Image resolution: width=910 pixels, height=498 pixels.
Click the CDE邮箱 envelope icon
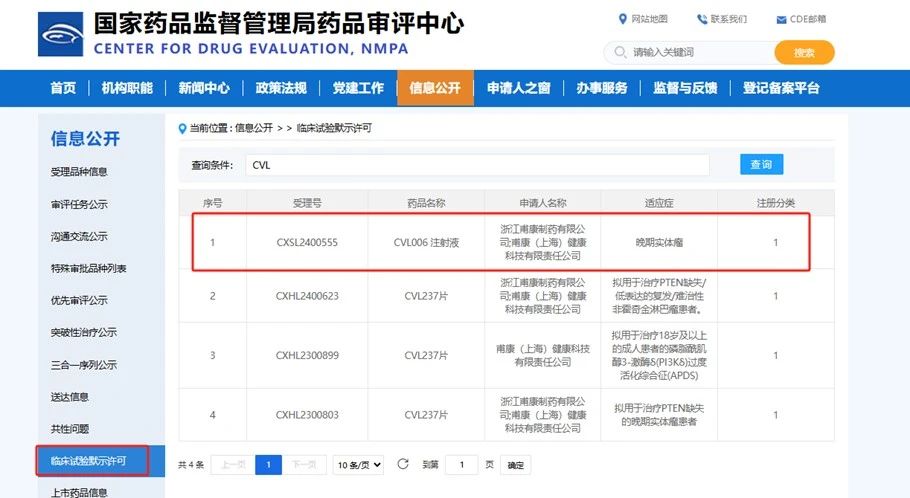coord(781,20)
